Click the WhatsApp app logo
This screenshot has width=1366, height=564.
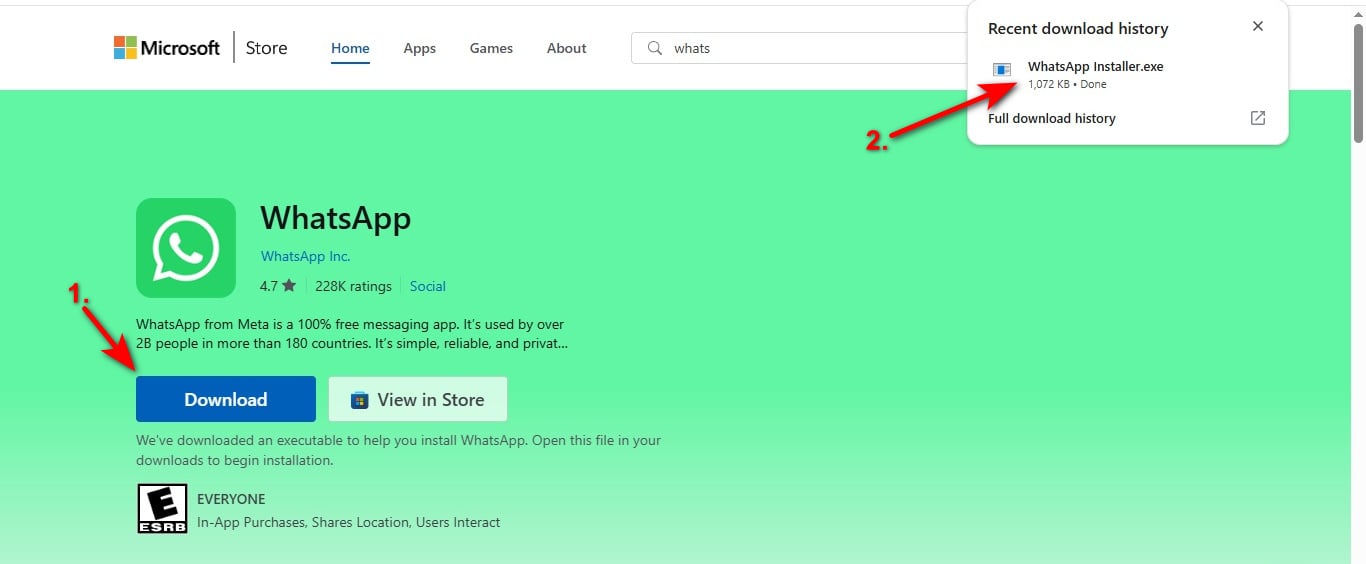(x=186, y=248)
